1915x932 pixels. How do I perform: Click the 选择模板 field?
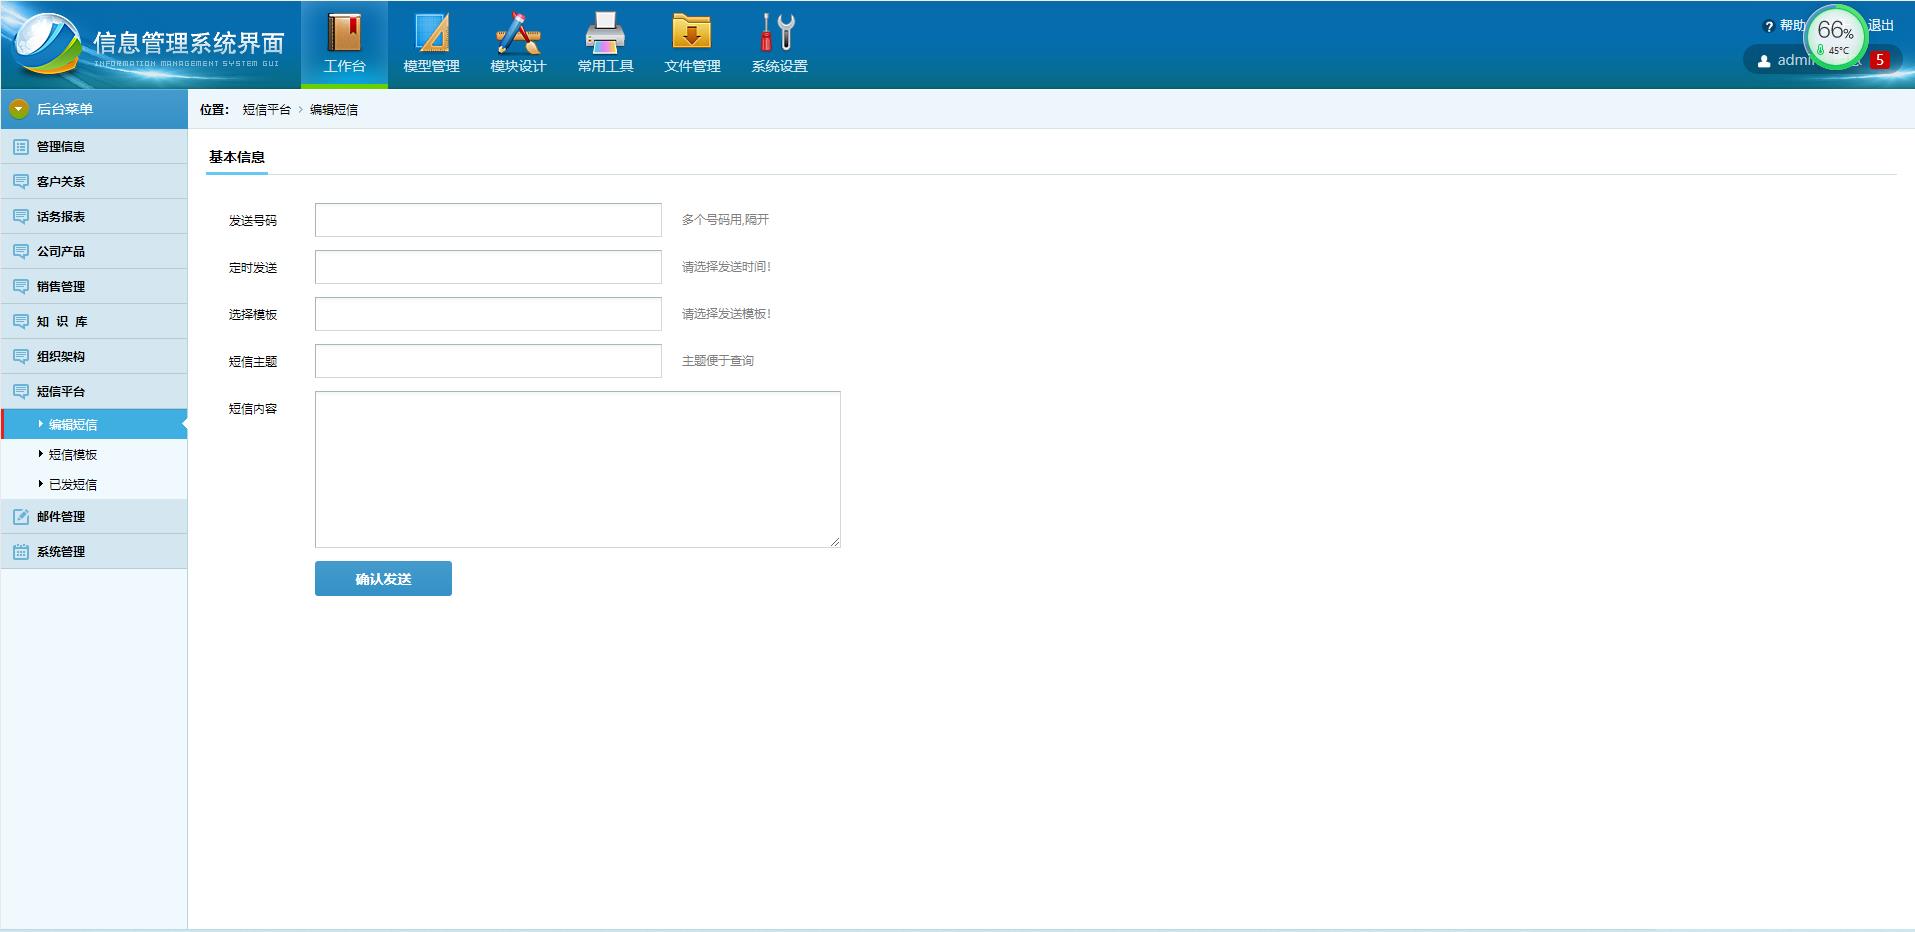[488, 314]
